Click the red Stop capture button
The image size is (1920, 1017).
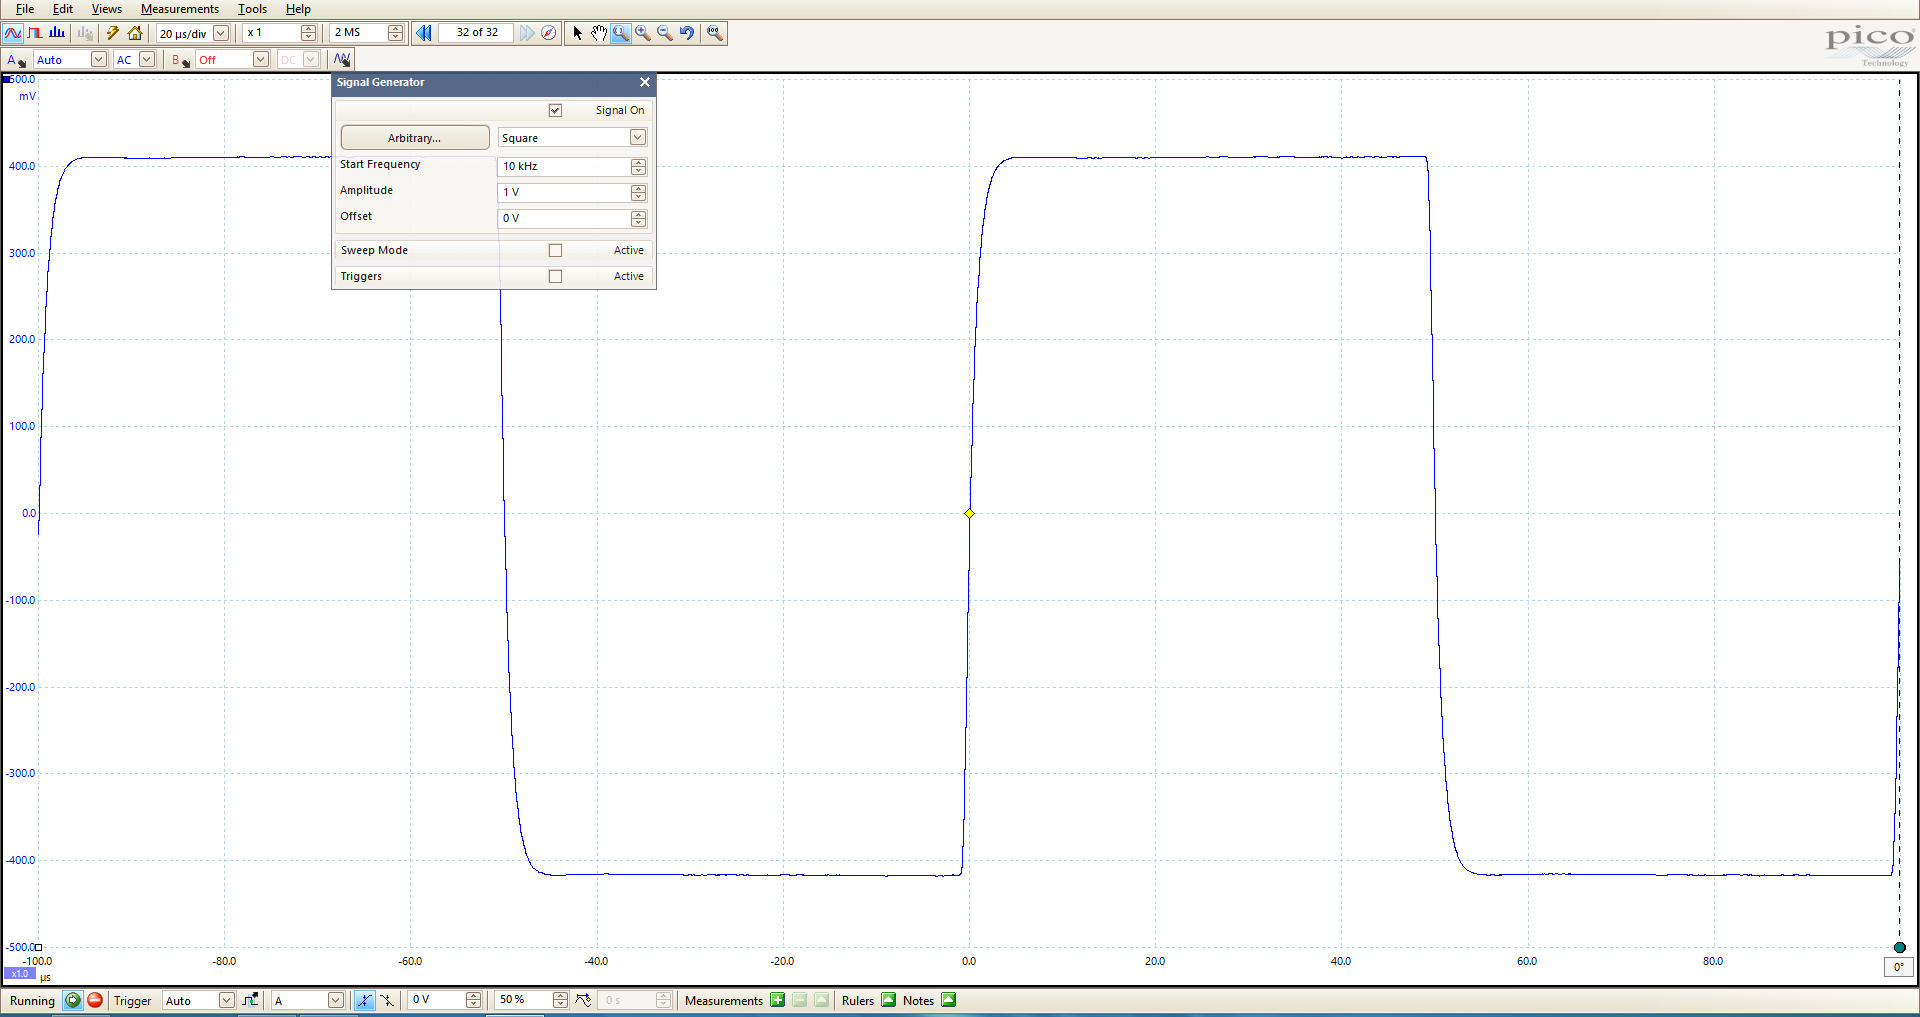pos(95,1000)
